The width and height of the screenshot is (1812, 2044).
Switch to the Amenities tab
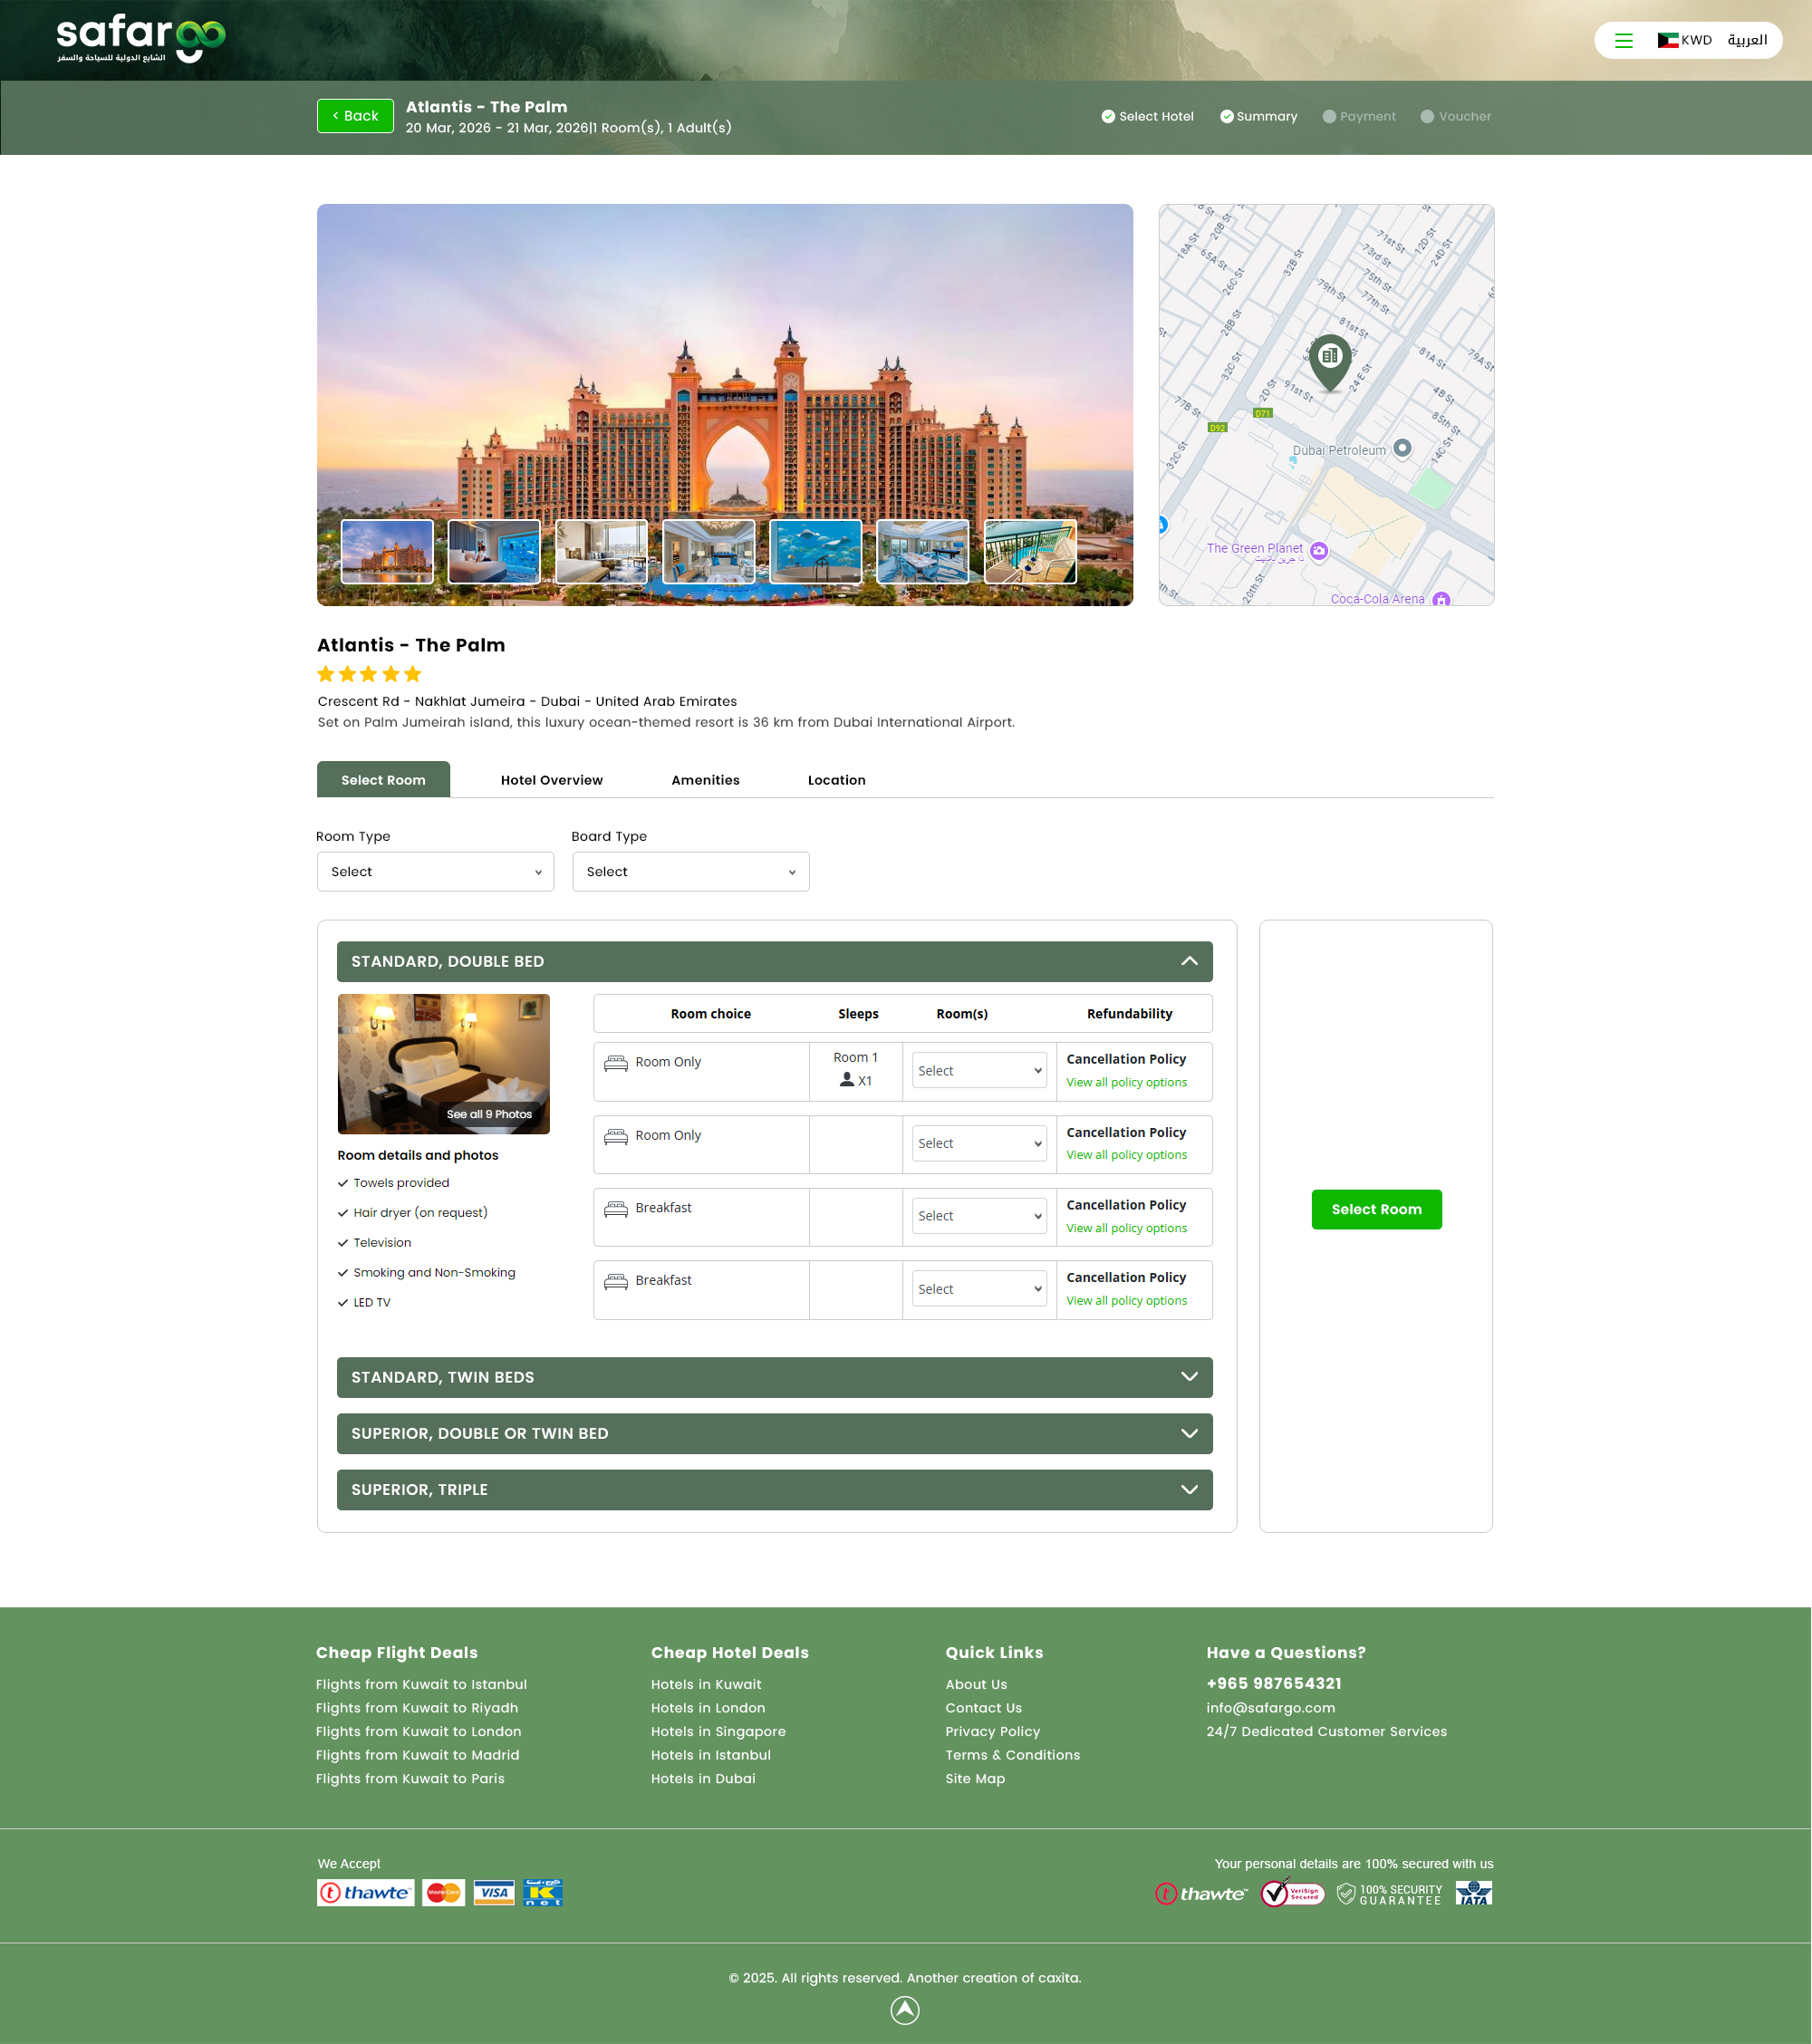705,780
